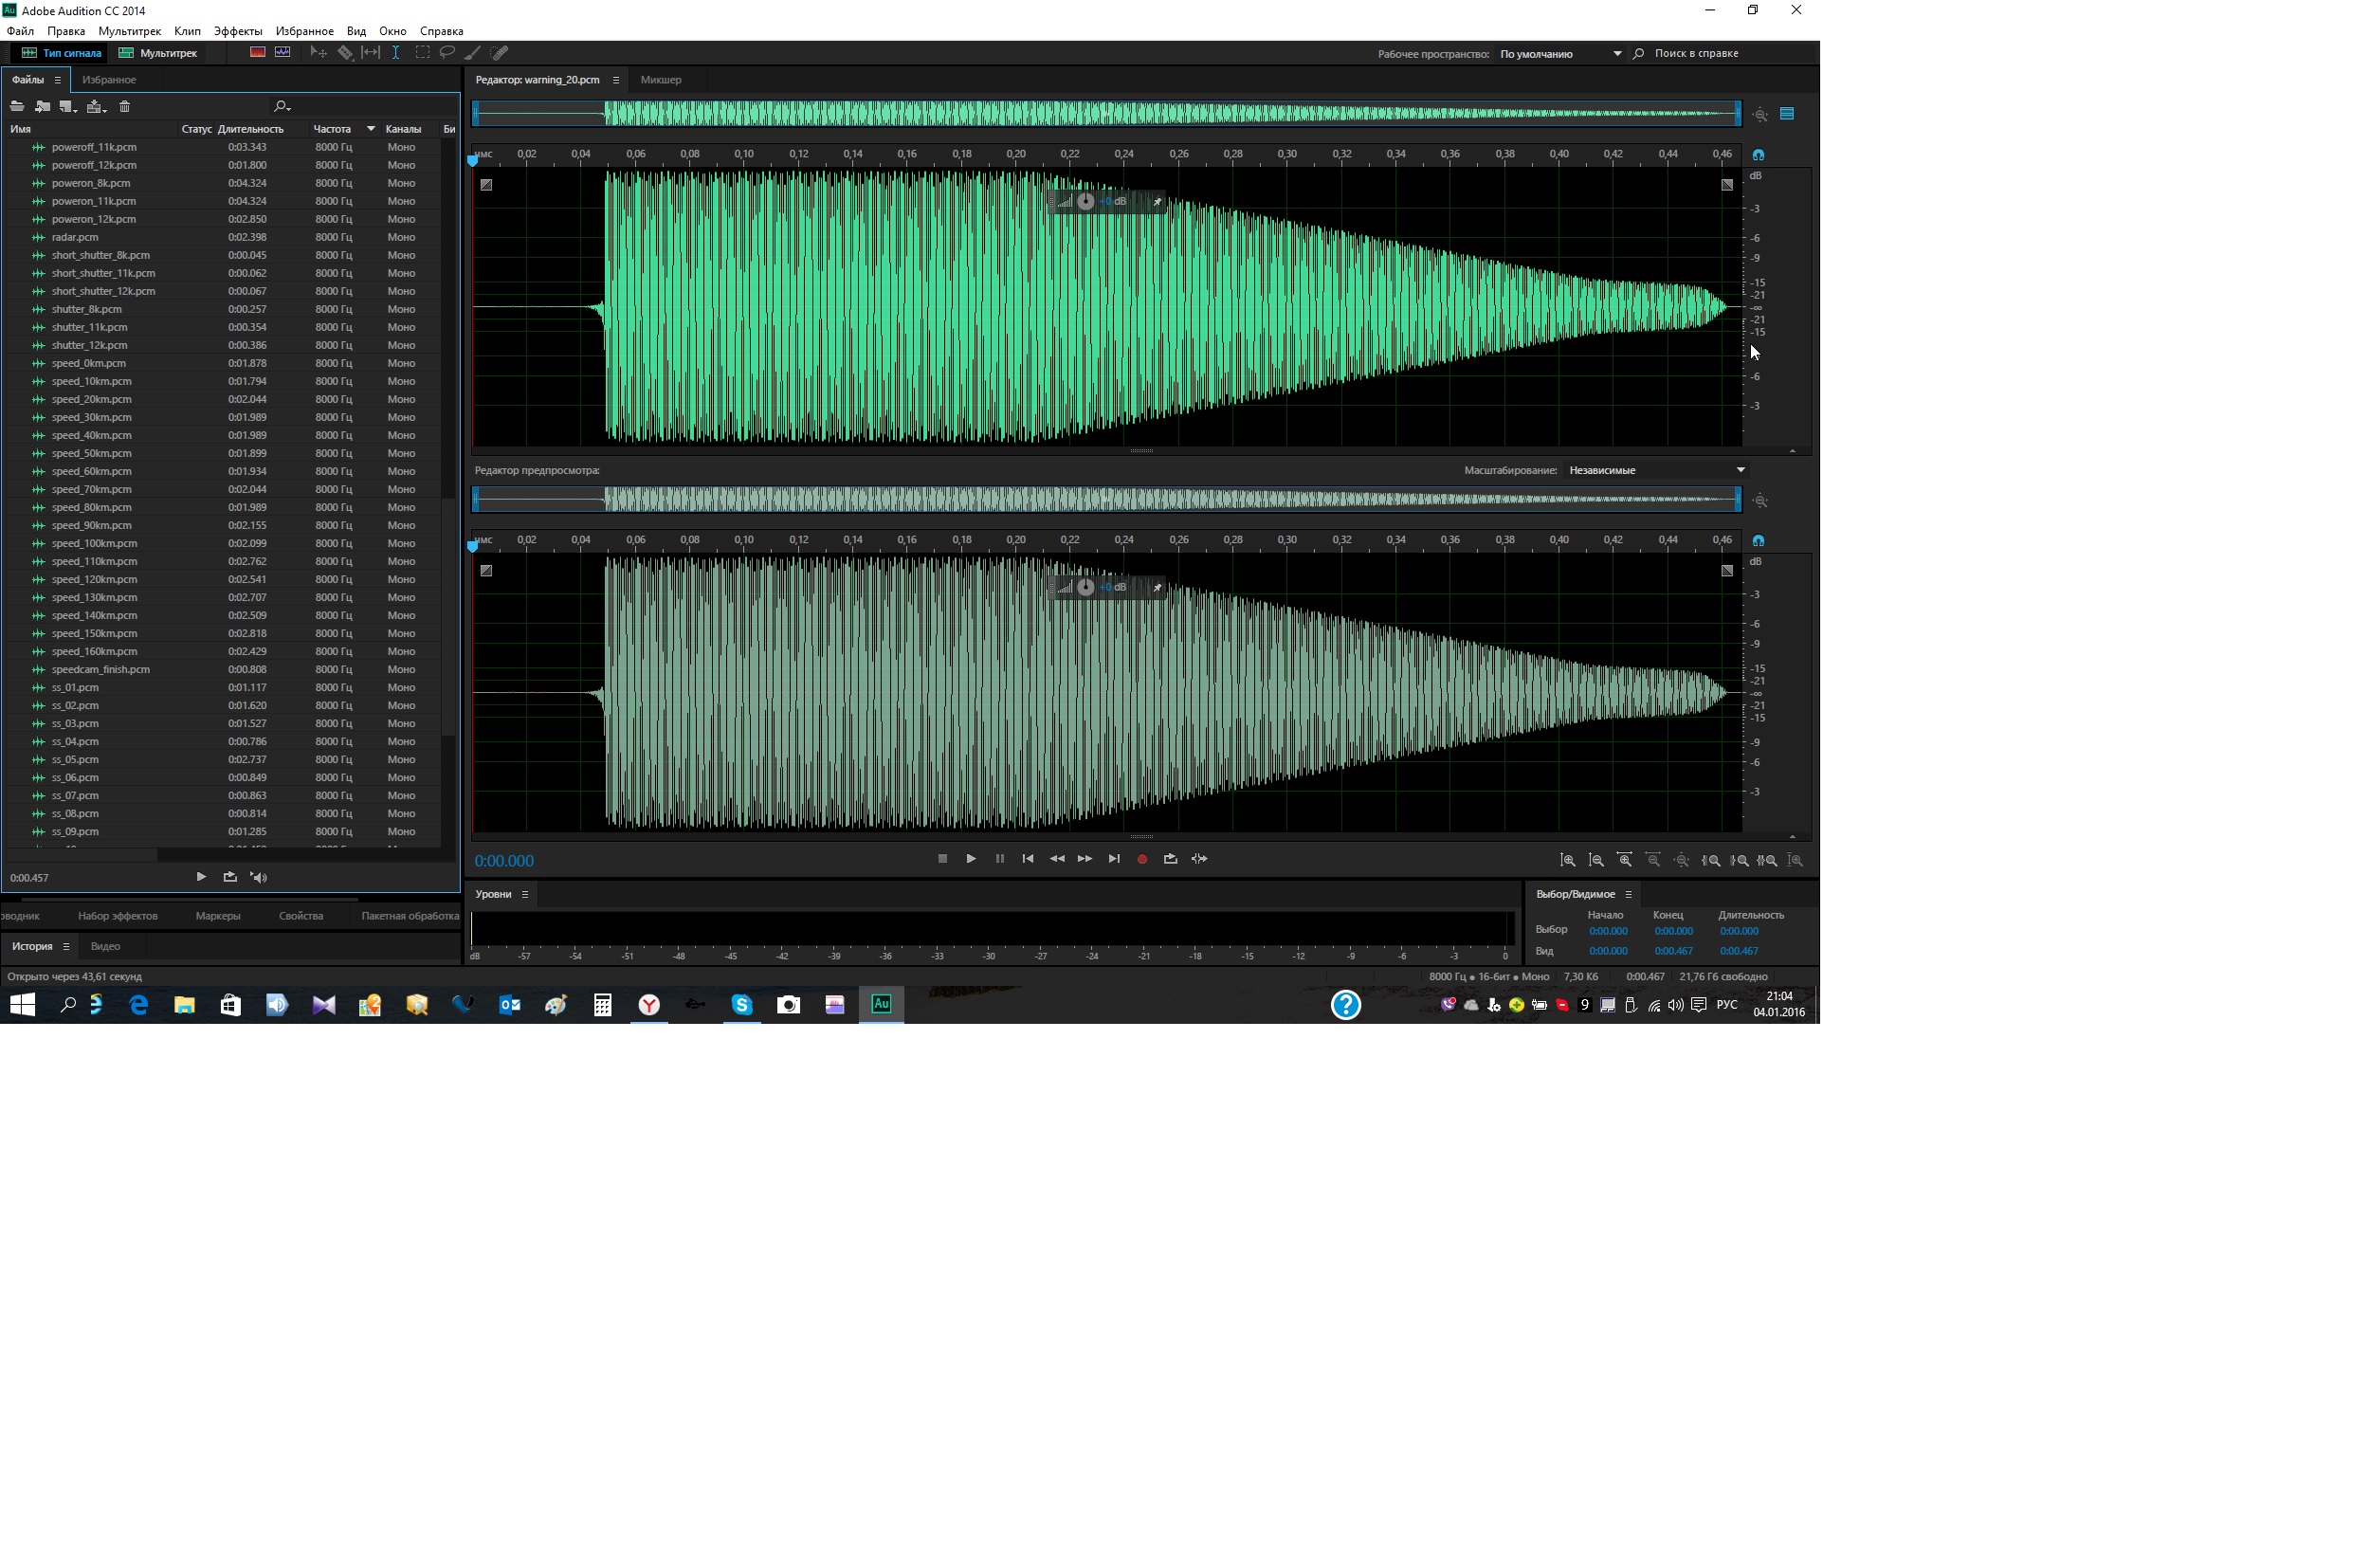Expand the New File dropdown in Files panel

[x=68, y=107]
